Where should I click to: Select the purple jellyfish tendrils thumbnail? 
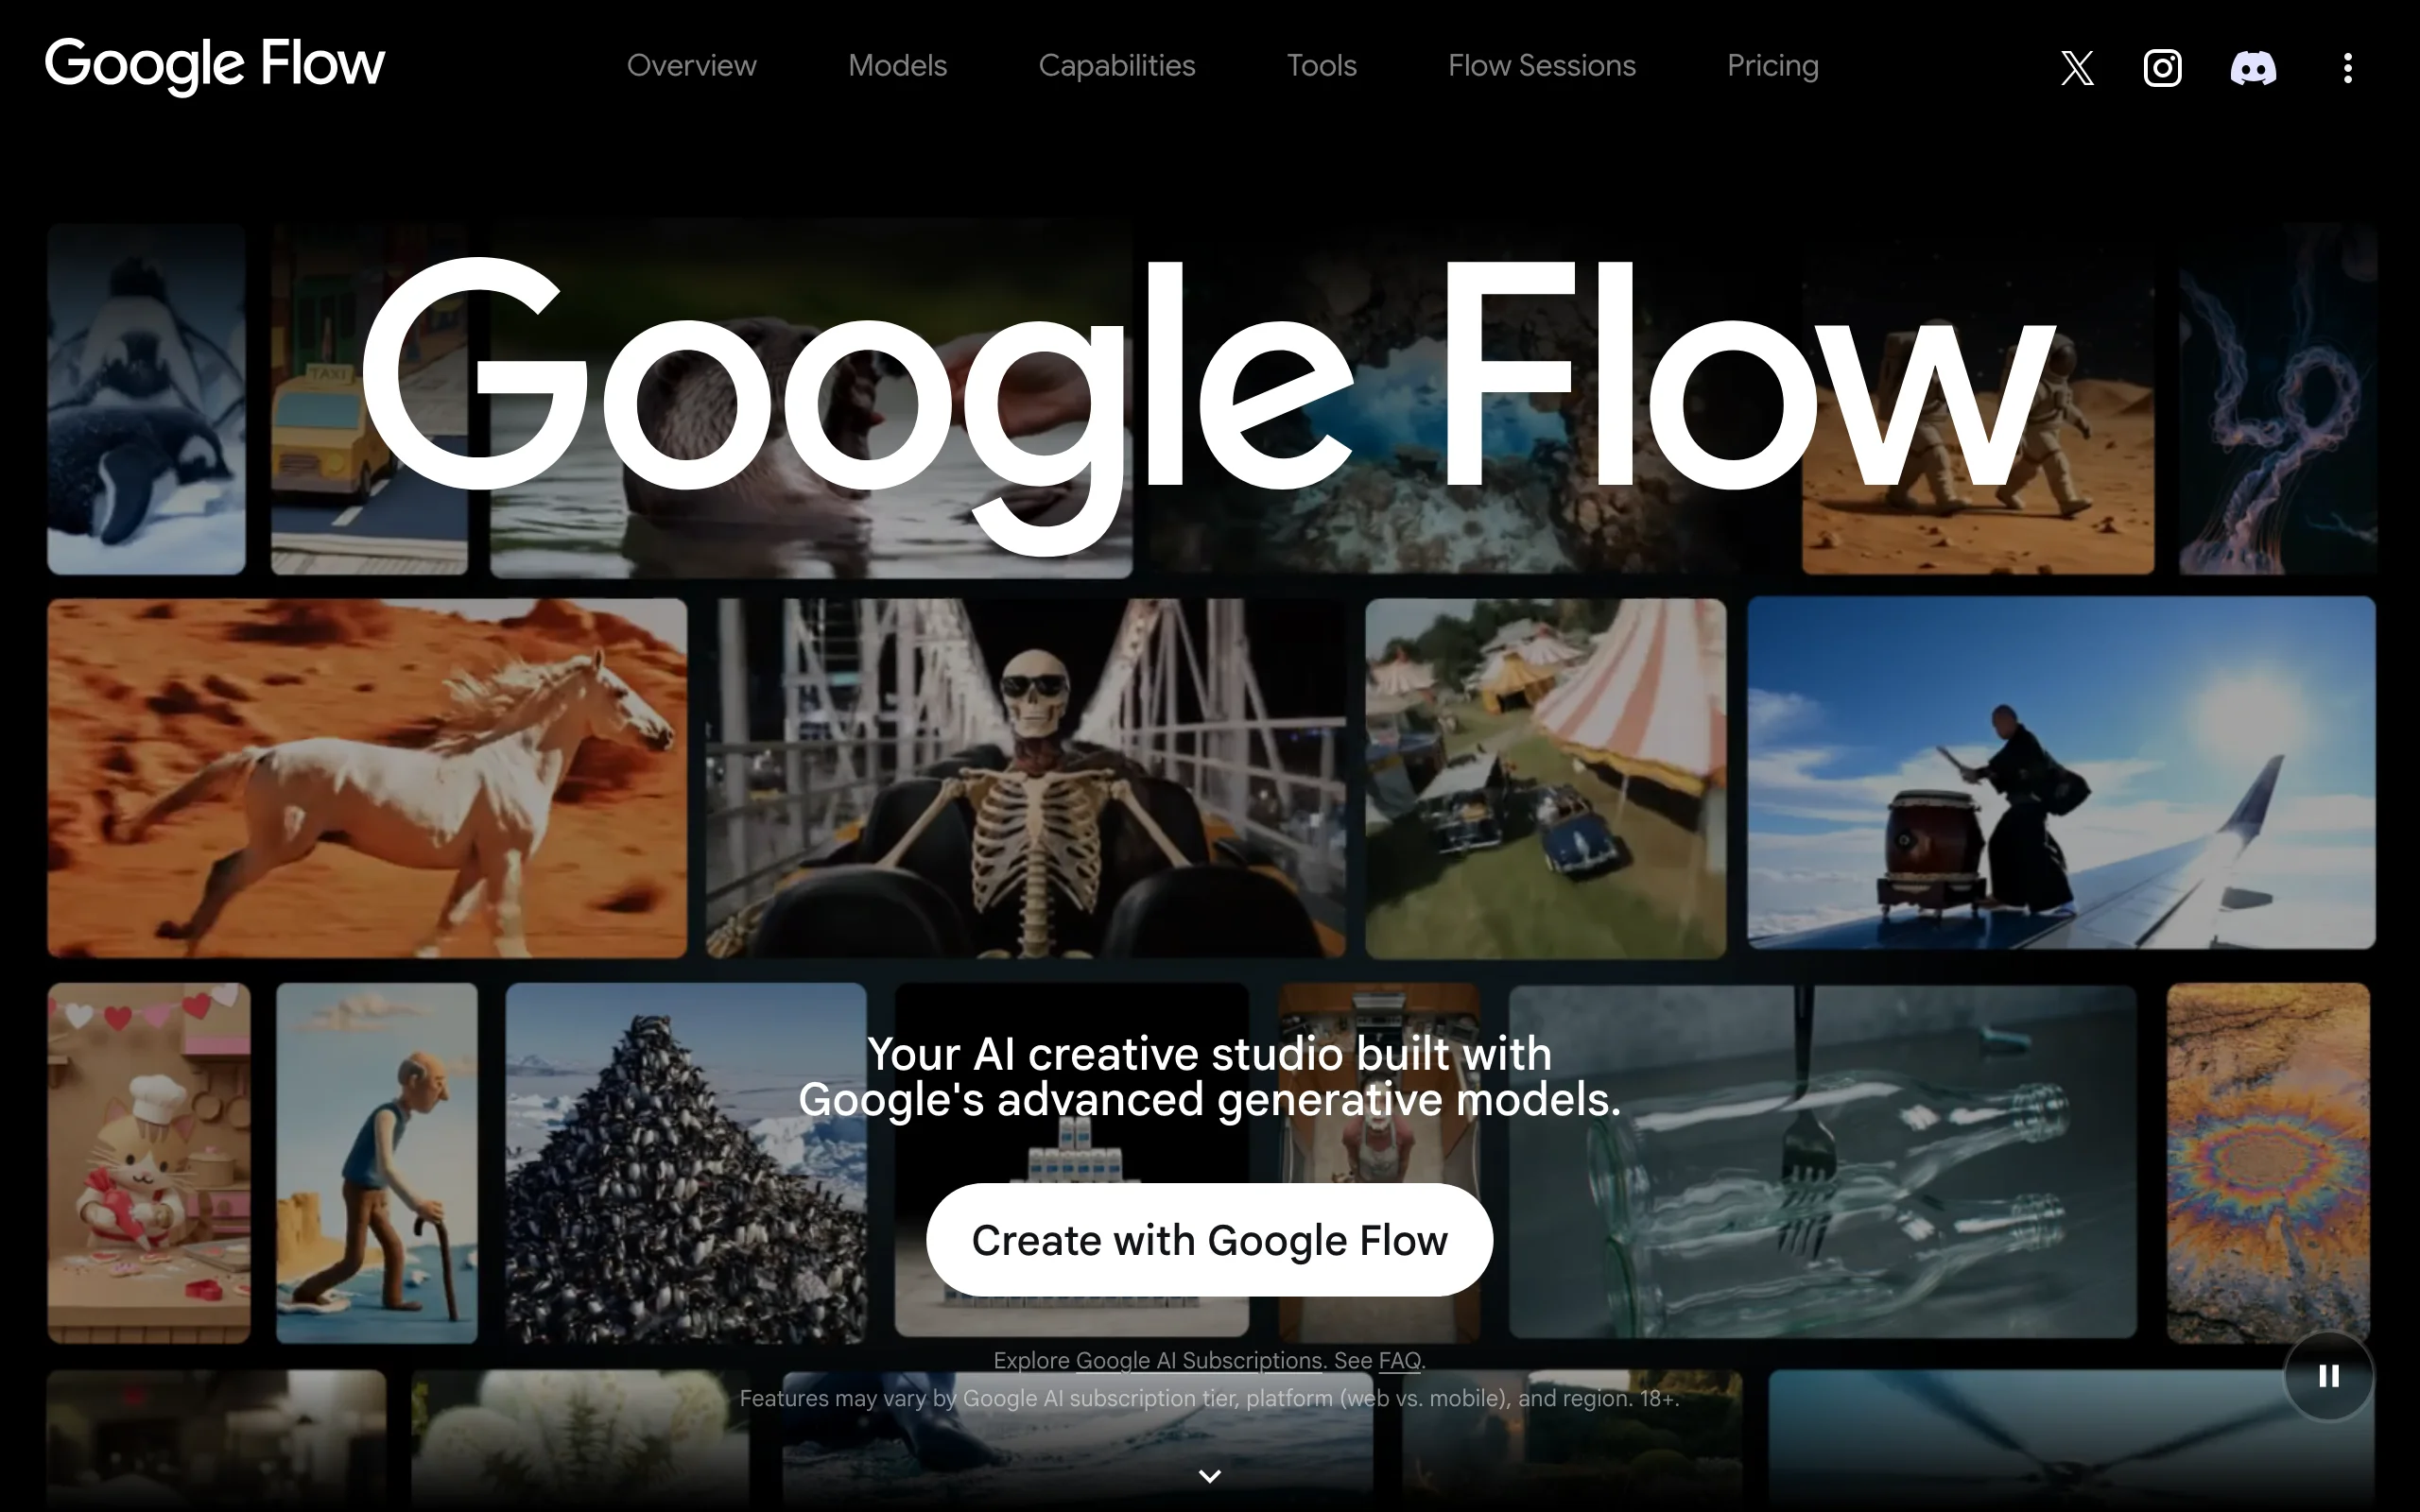[2278, 399]
